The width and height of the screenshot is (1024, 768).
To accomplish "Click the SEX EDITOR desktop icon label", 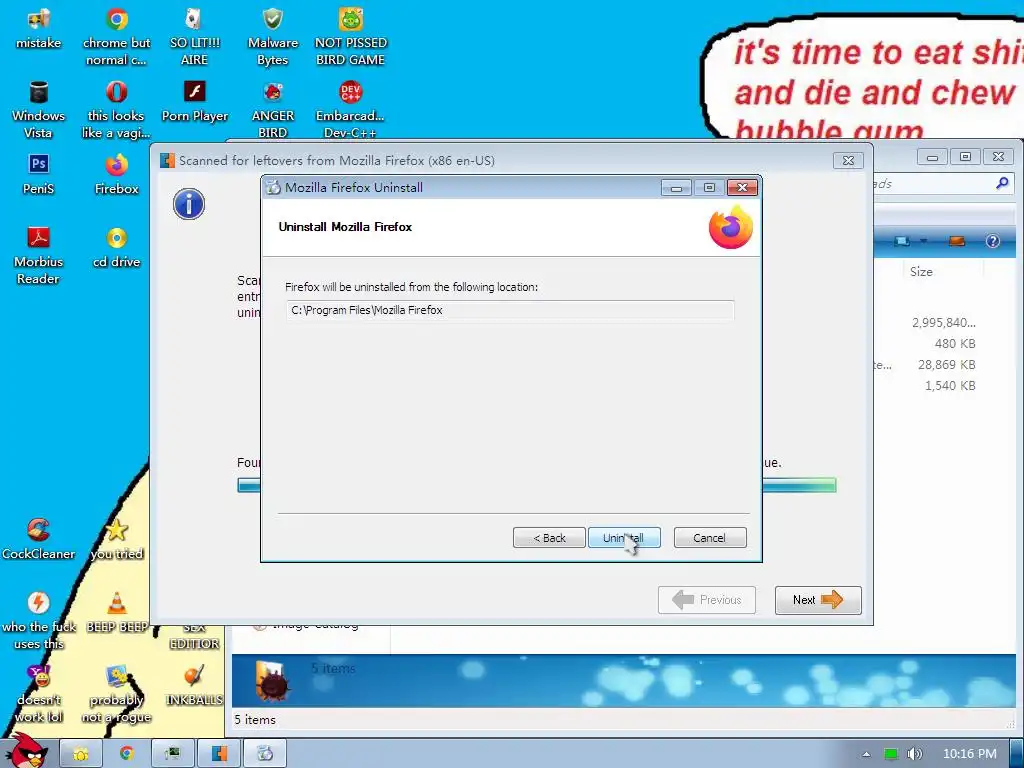I will coord(194,635).
